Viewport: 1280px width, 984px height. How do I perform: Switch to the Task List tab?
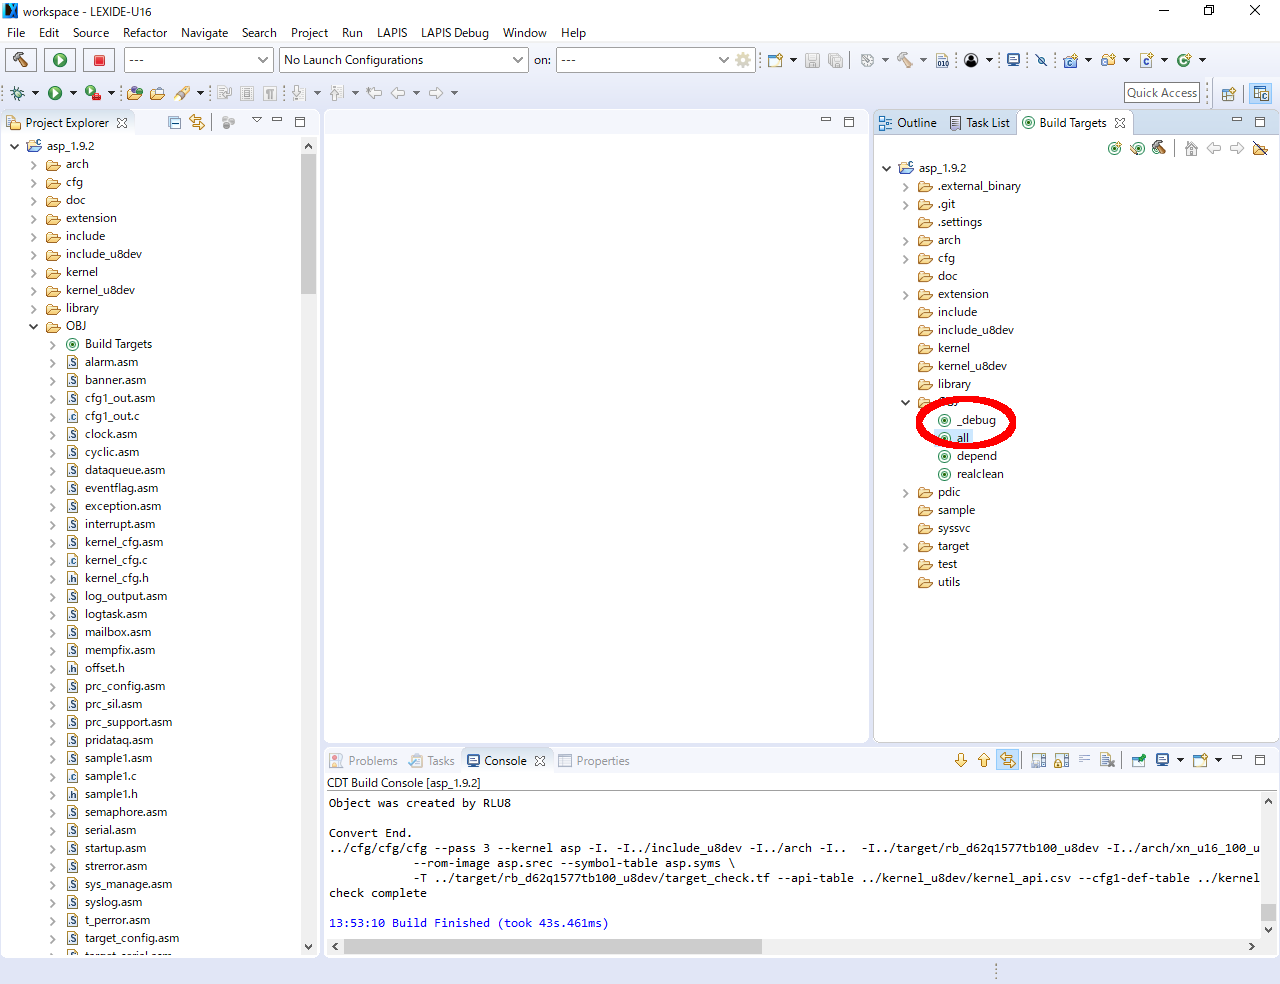coord(979,122)
